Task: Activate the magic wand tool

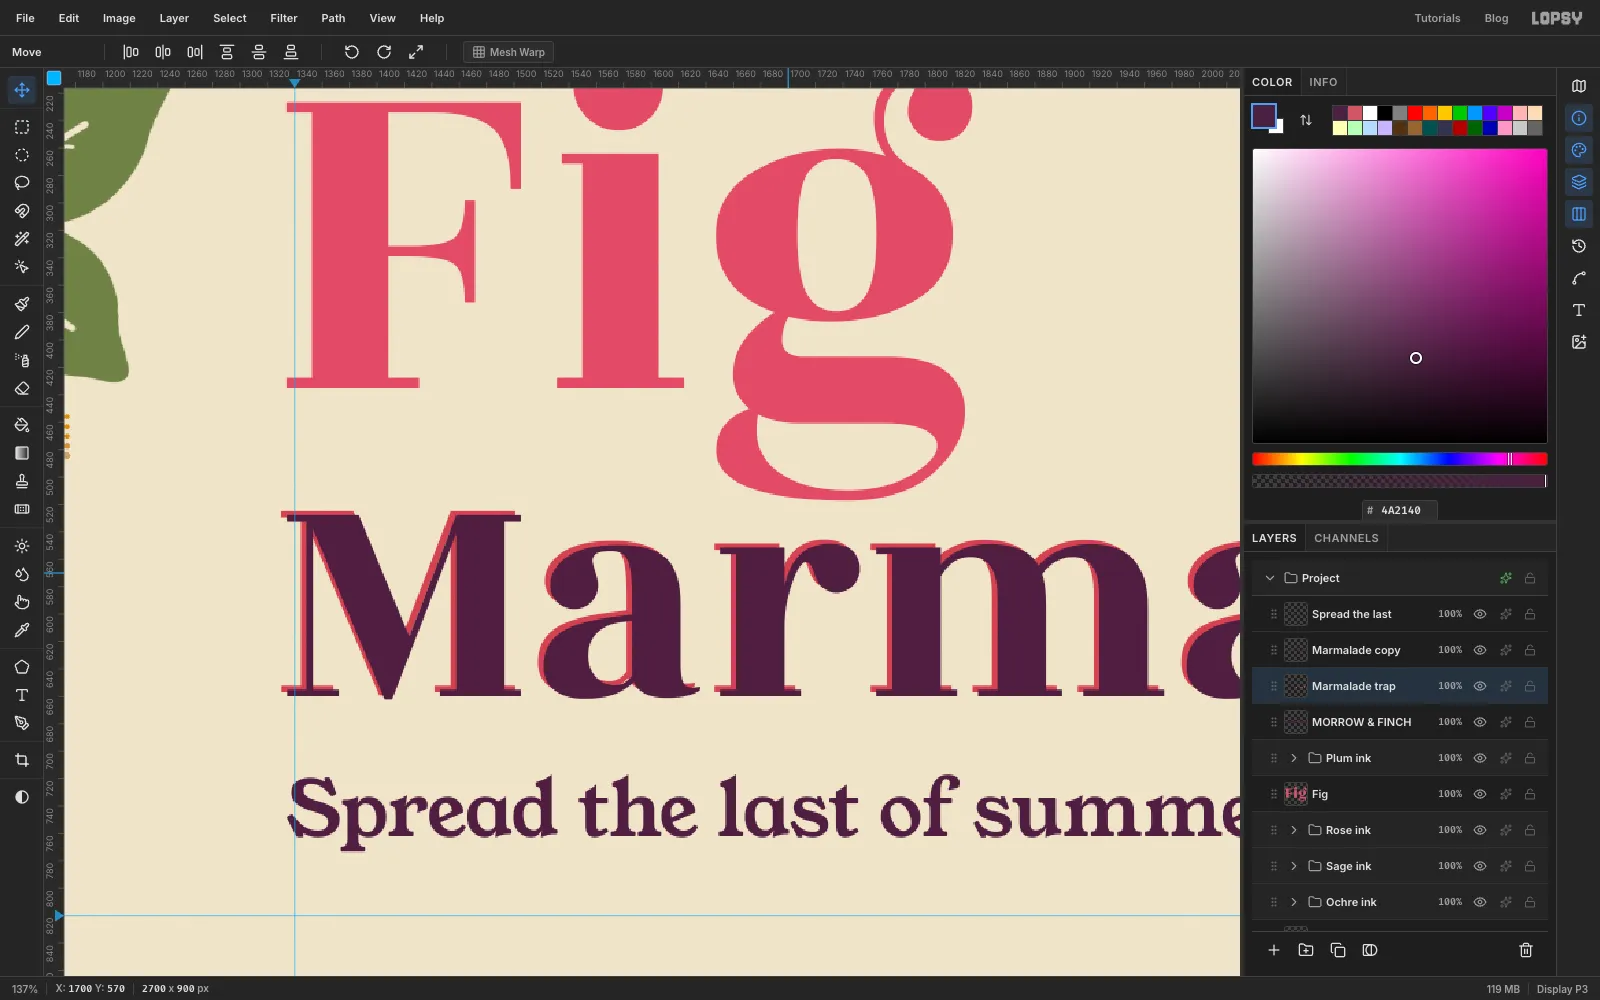Action: tap(22, 239)
